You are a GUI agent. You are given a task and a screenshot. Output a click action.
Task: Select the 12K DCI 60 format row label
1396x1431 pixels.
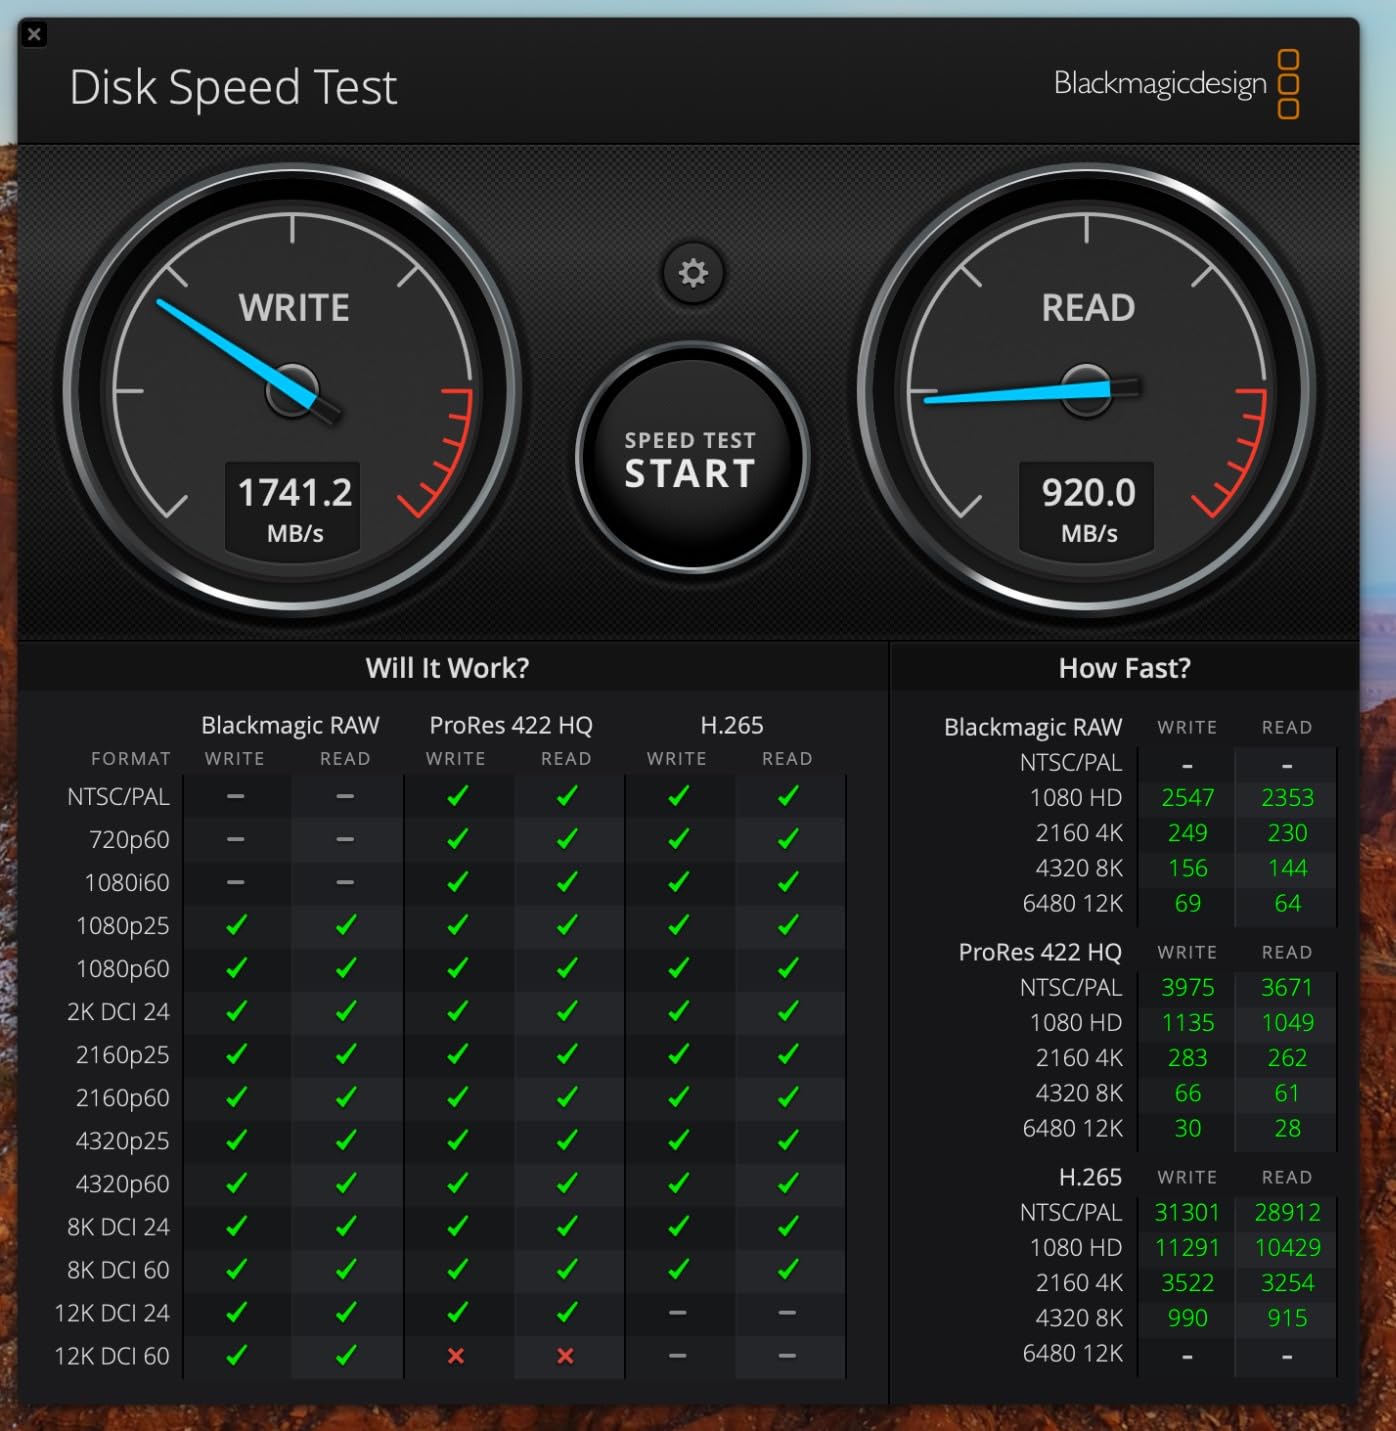coord(112,1356)
